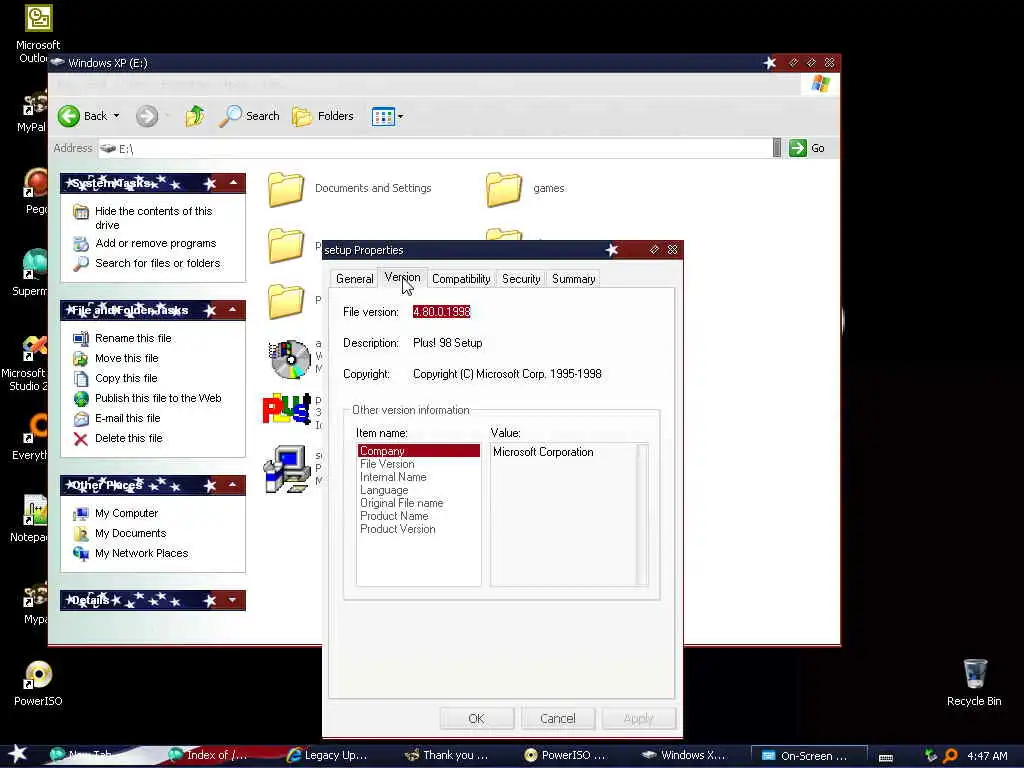Select the CD disc image file icon
Viewport: 1024px width, 768px height.
290,359
